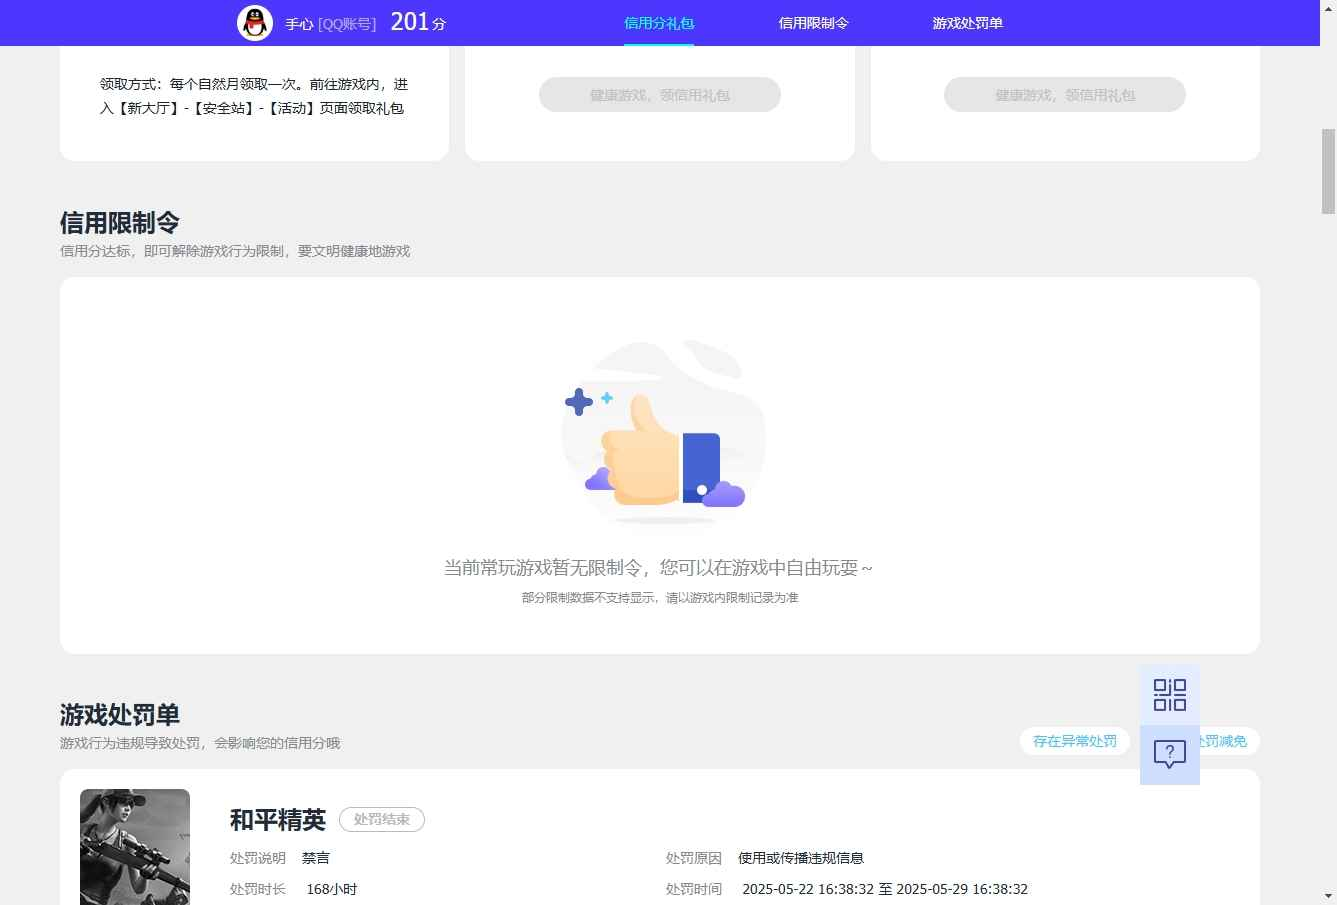Open the help question bubble icon
This screenshot has width=1337, height=905.
(1169, 754)
